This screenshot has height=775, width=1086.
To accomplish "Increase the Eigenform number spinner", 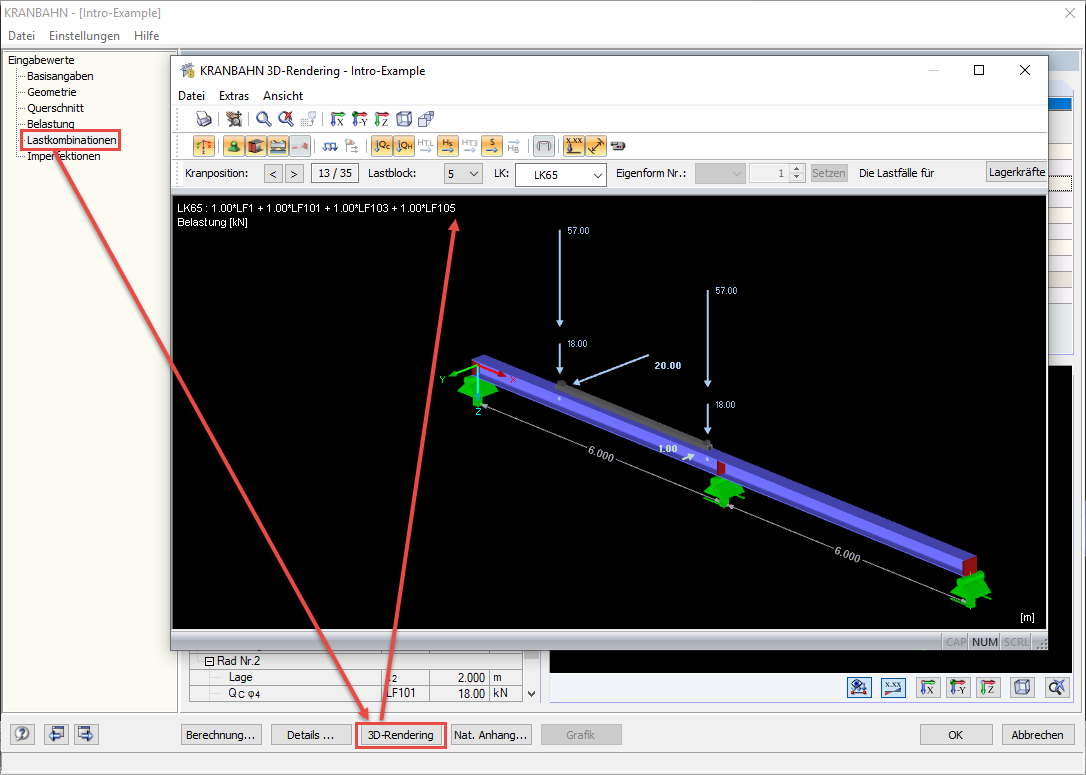I will tap(796, 169).
